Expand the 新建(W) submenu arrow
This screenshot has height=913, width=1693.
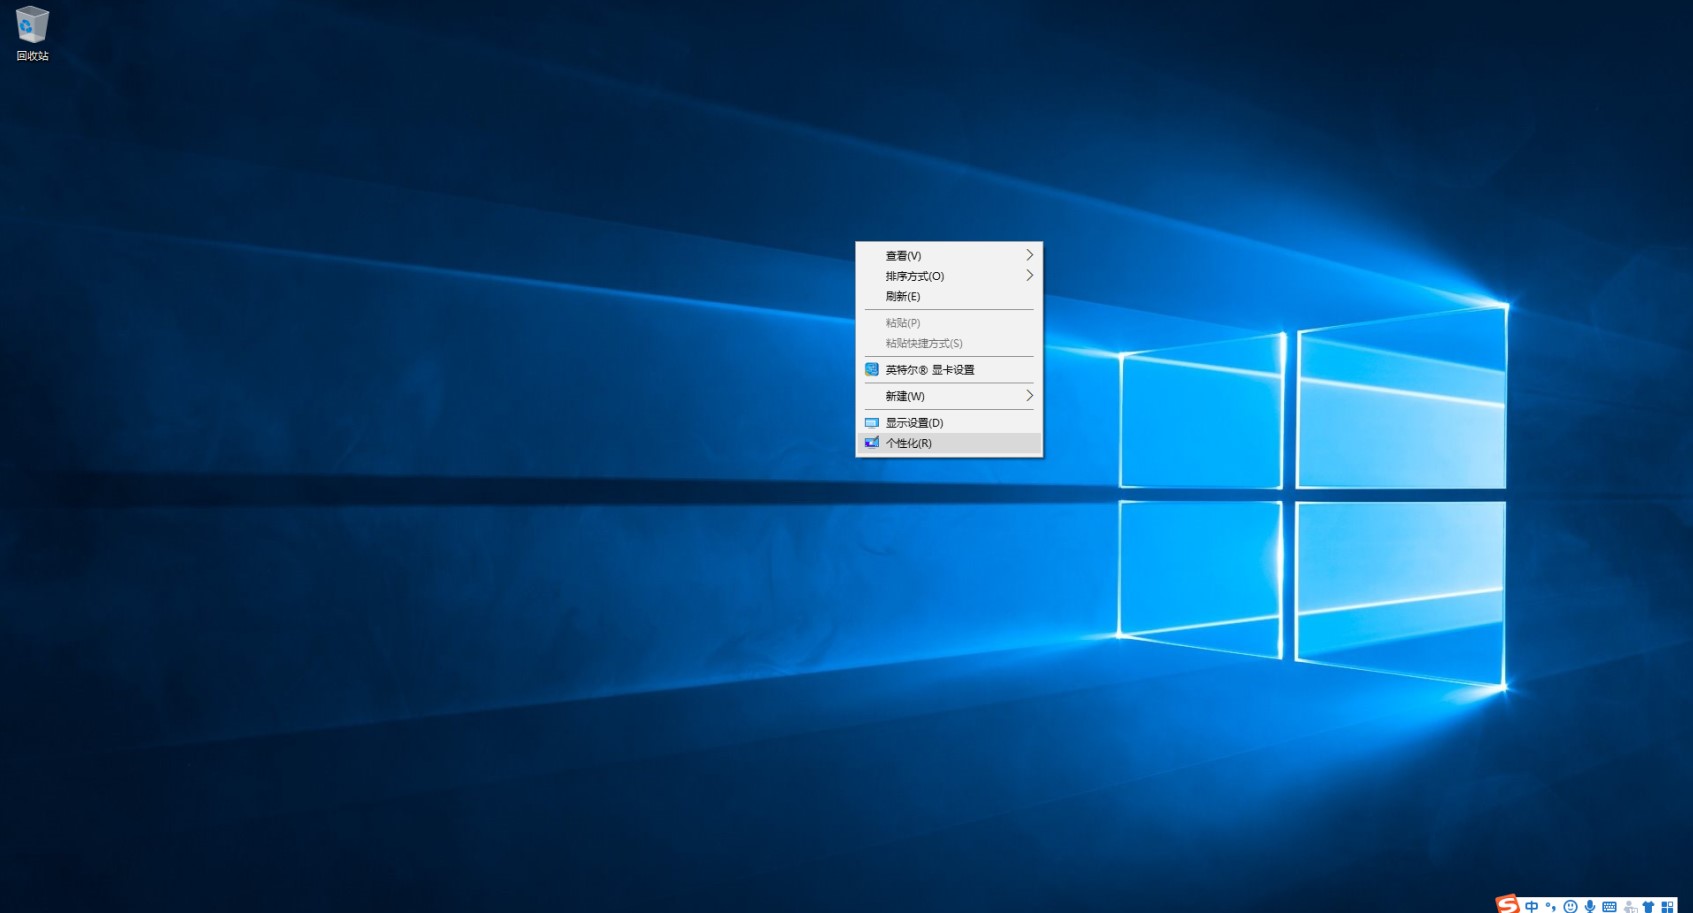tap(1029, 396)
